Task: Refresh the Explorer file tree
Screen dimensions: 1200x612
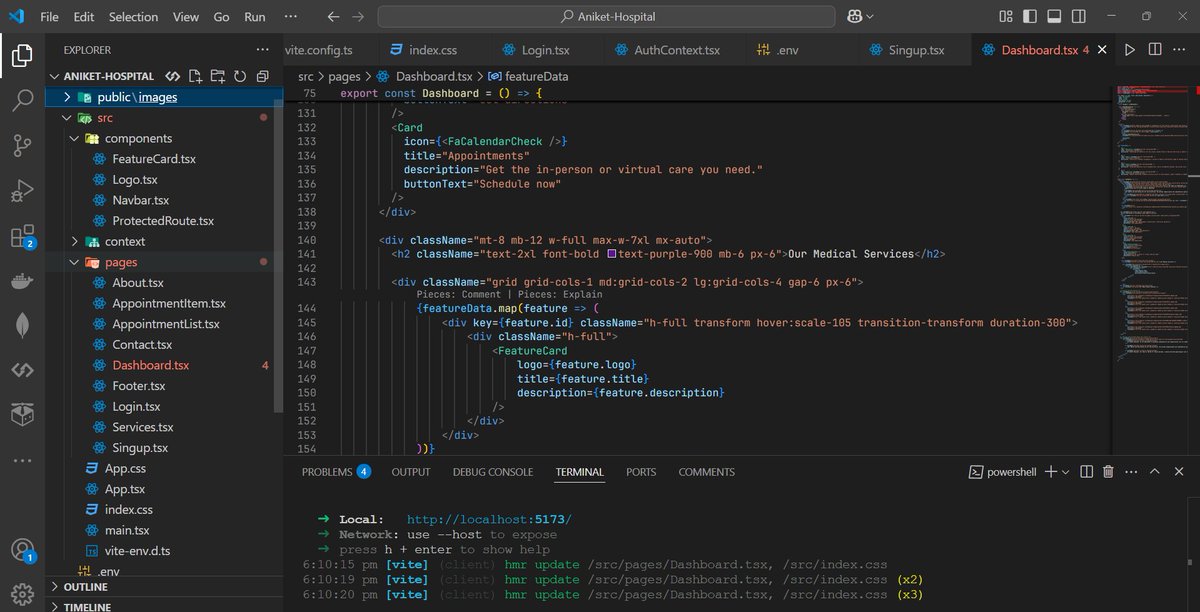Action: [x=240, y=76]
